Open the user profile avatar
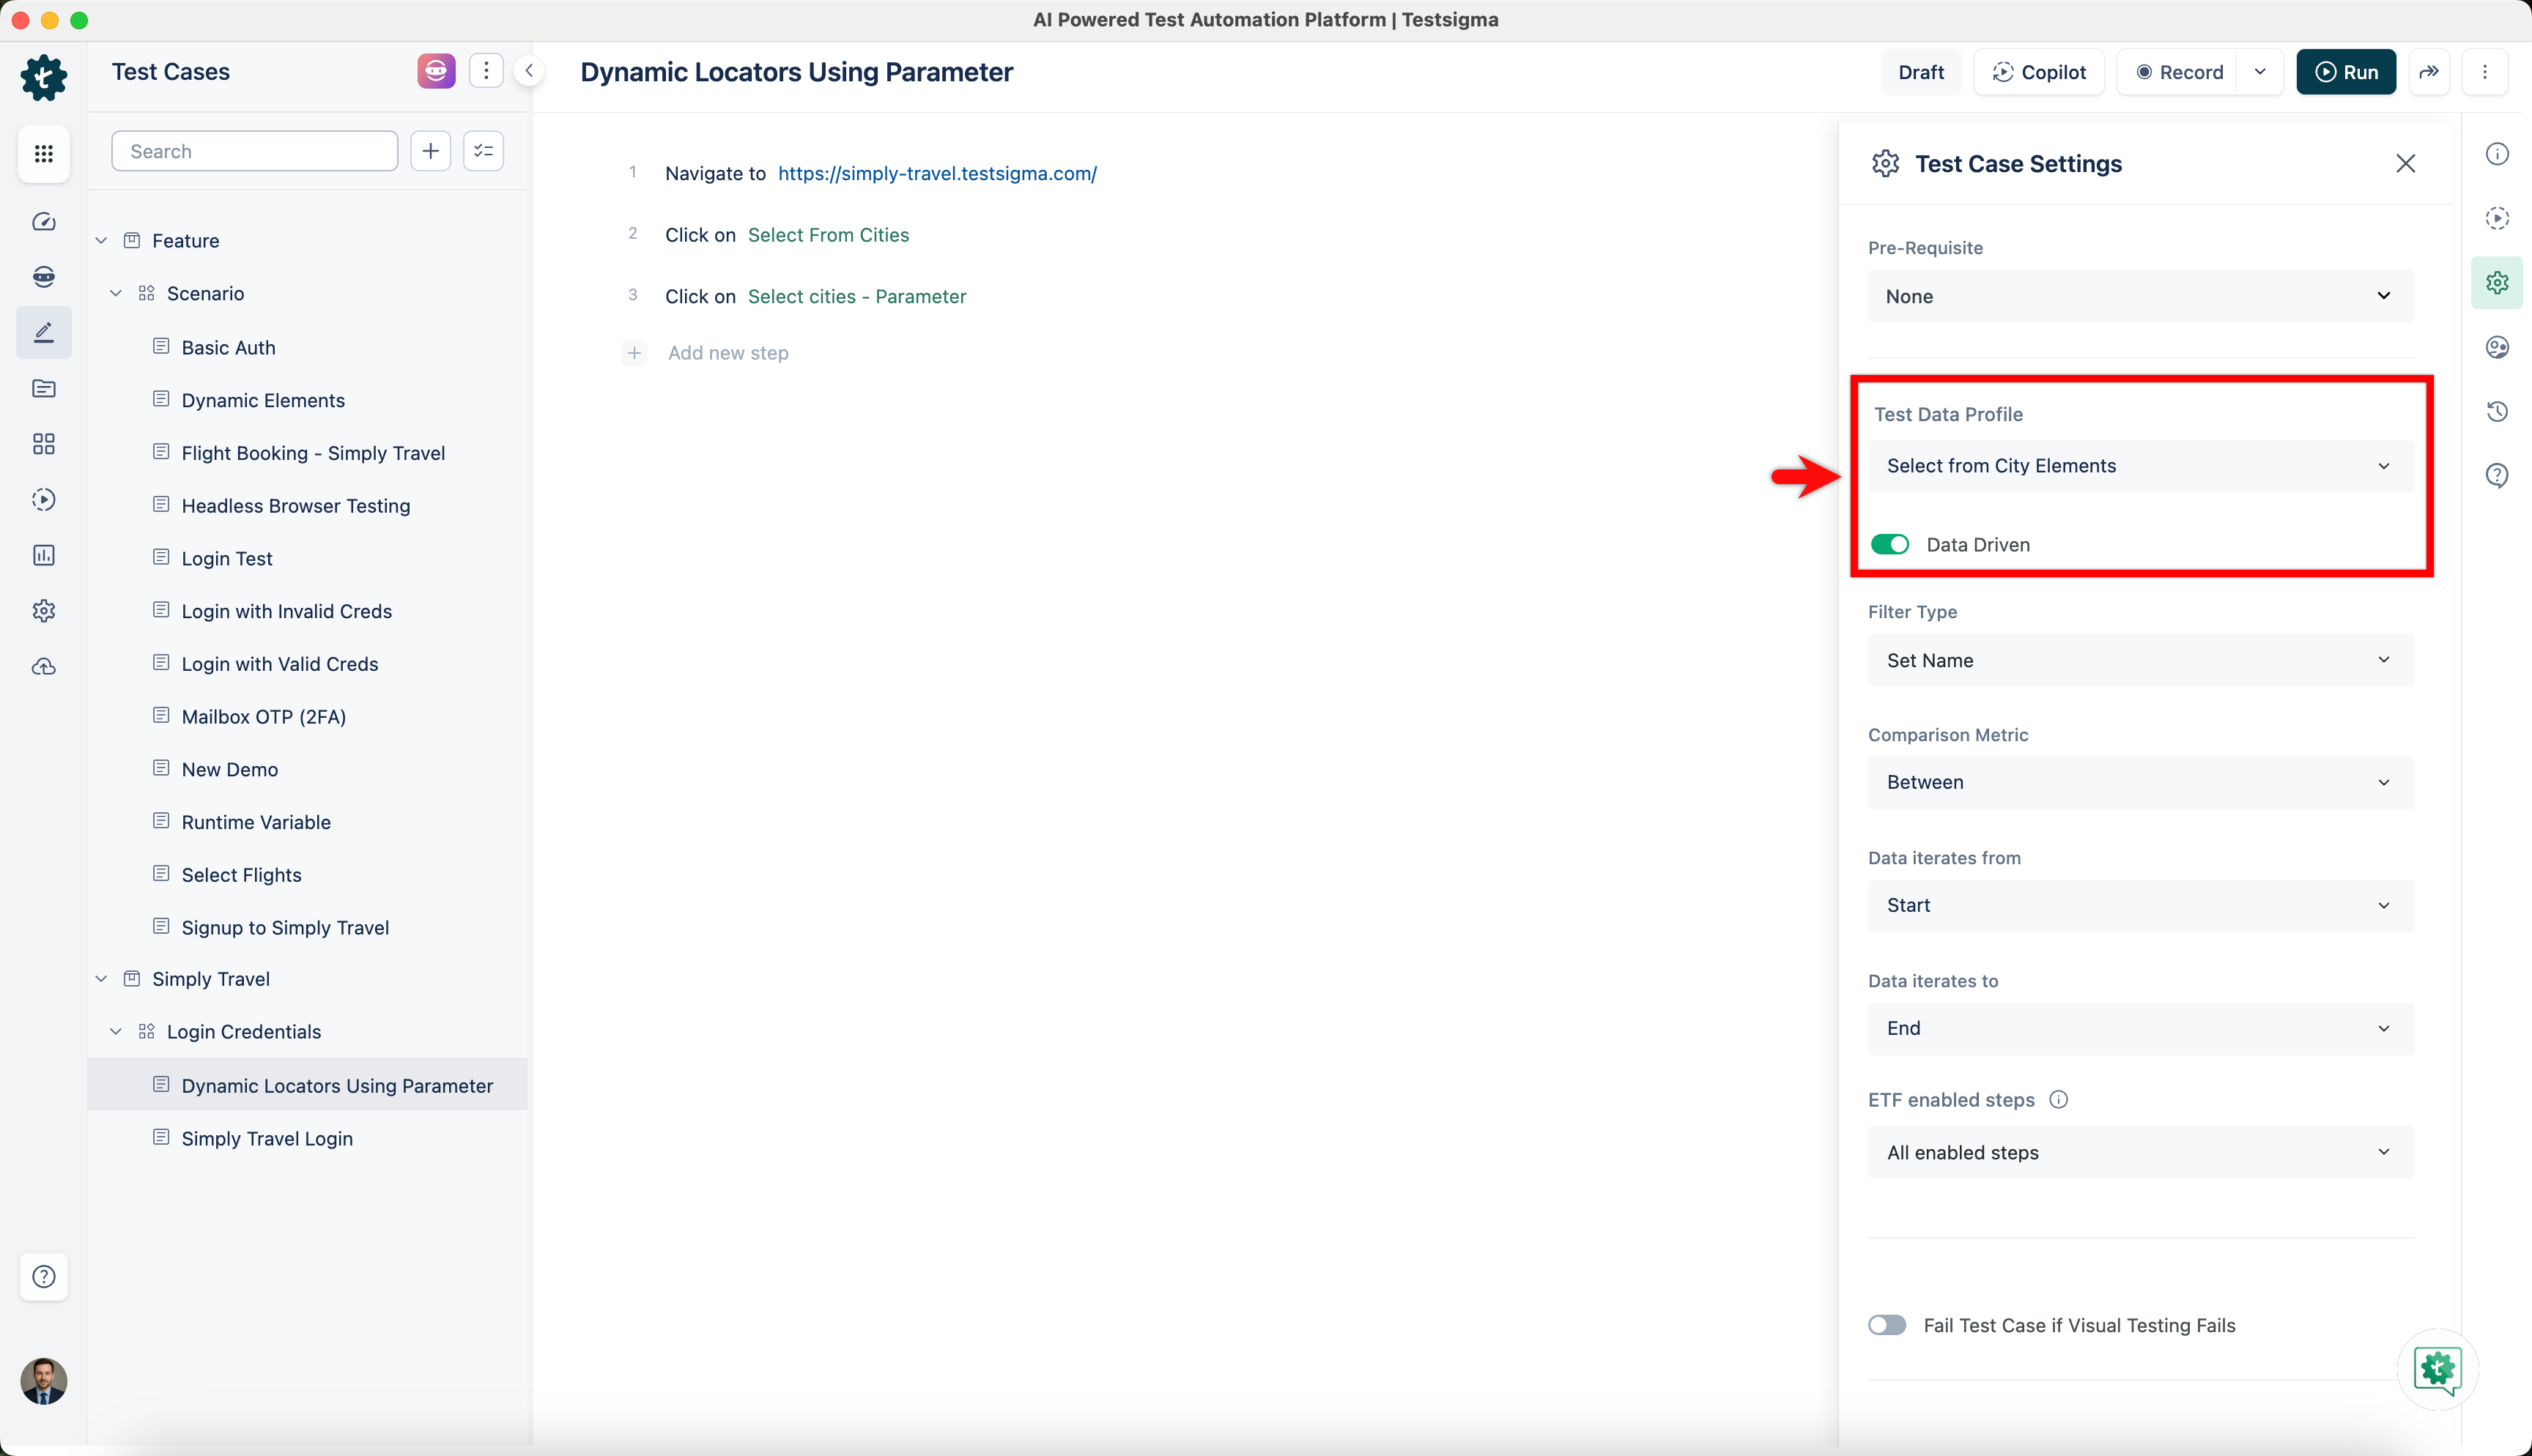 pos(43,1381)
